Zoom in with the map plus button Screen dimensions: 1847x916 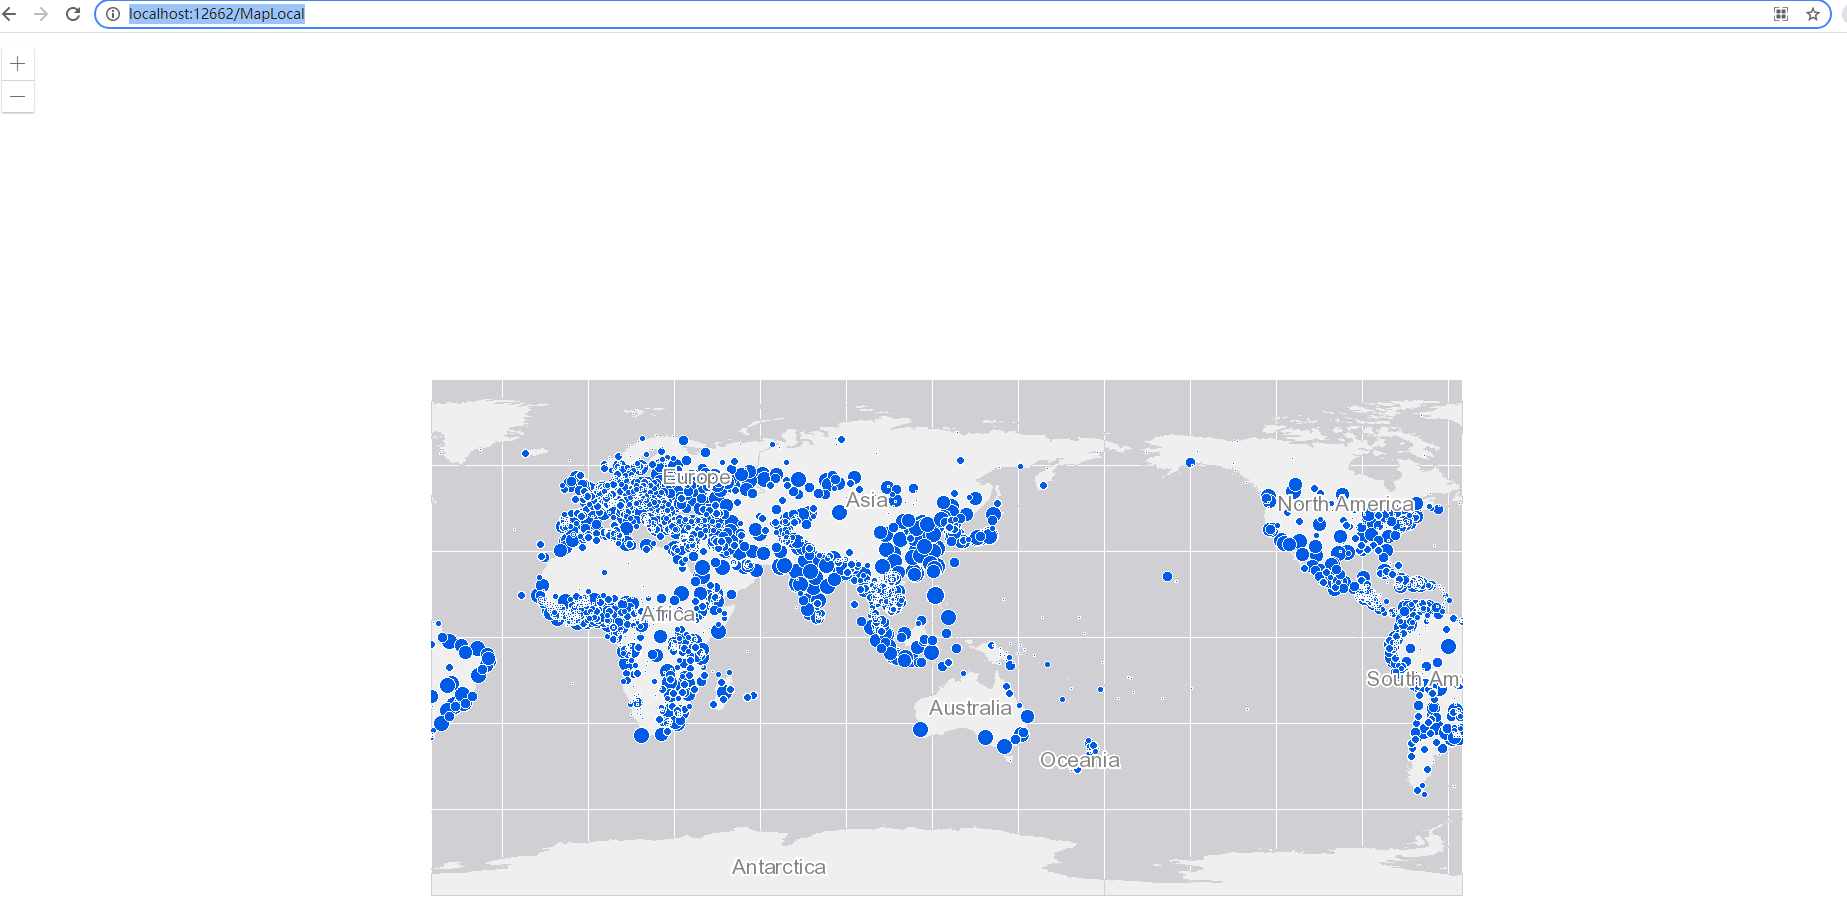[18, 64]
